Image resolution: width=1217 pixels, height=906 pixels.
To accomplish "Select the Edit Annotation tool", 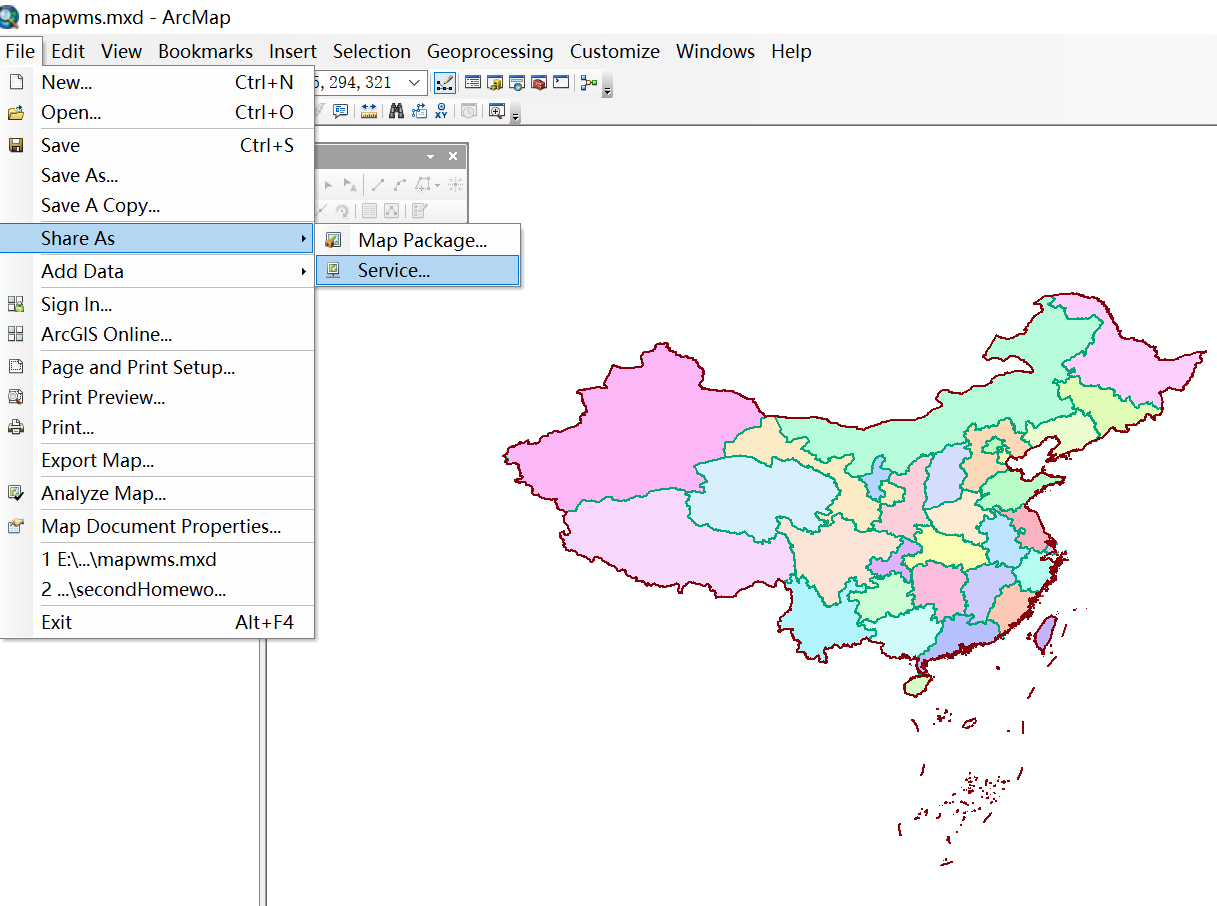I will pos(350,185).
